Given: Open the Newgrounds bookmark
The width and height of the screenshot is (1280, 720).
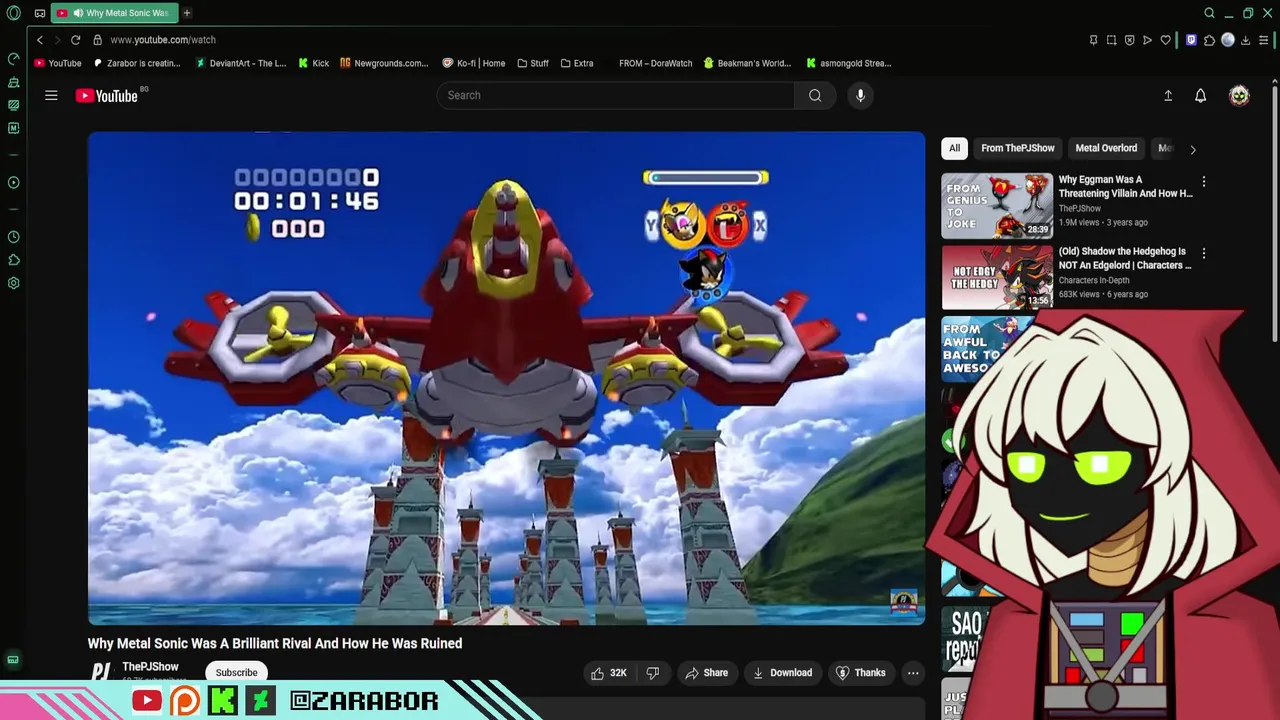Looking at the screenshot, I should pos(384,63).
